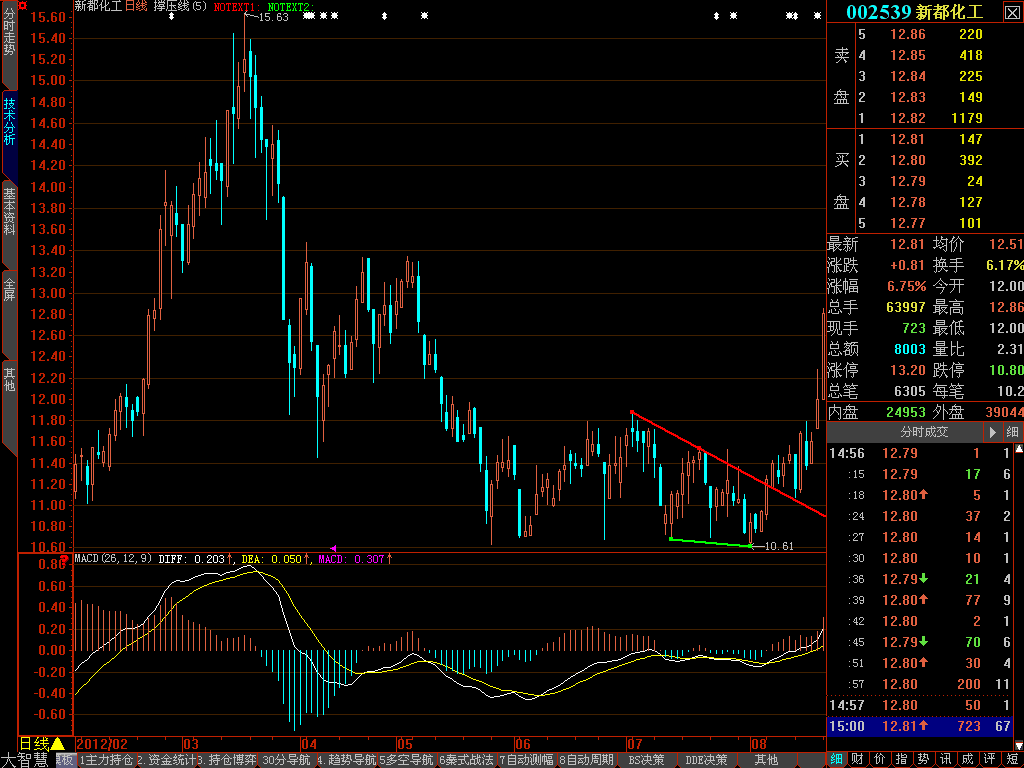This screenshot has height=768, width=1024.
Task: Select the 讯 tab at bottom right
Action: pyautogui.click(x=945, y=760)
